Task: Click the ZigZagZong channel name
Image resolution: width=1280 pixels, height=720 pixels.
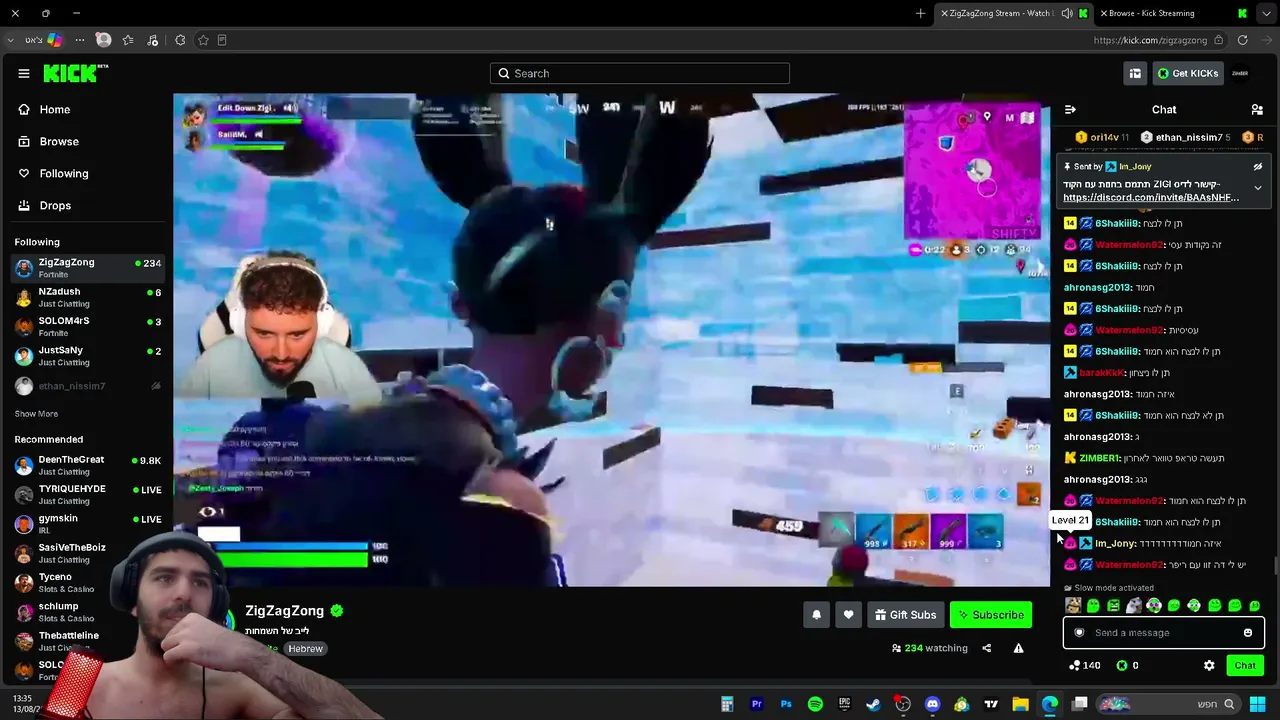Action: coord(285,611)
